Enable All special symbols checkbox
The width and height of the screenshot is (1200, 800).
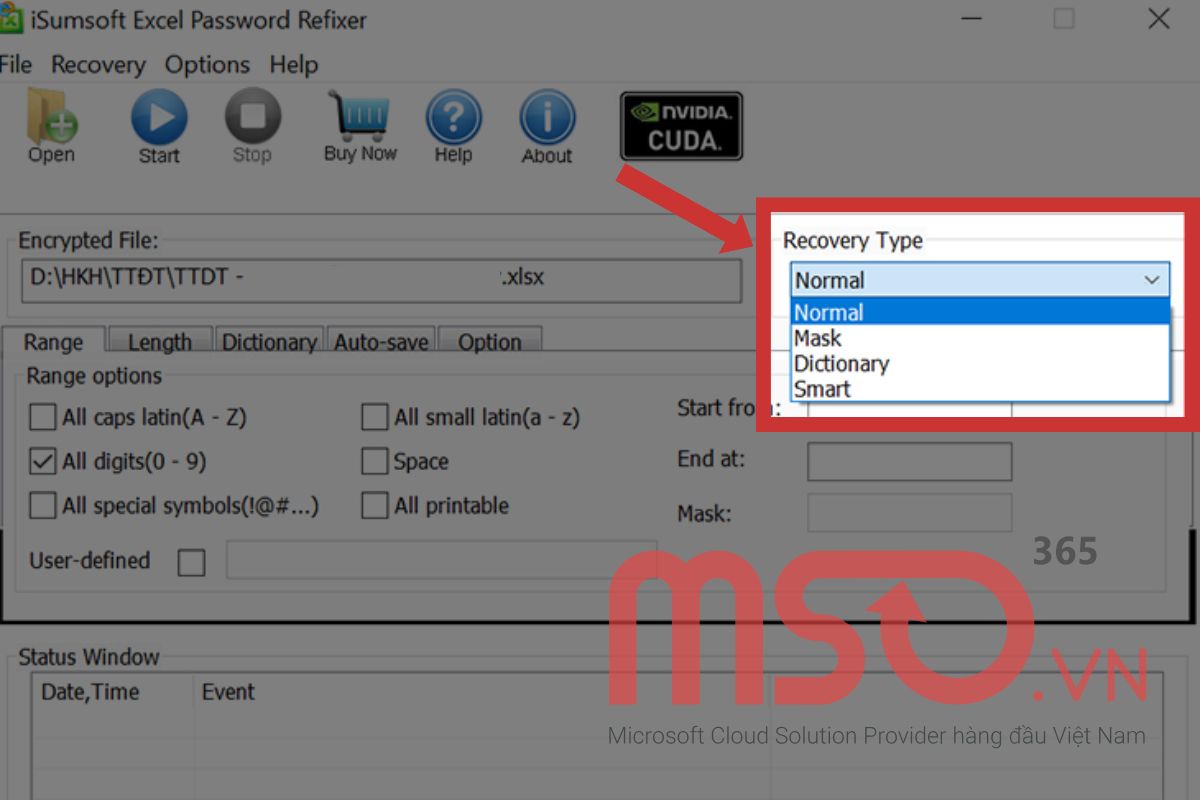click(x=43, y=505)
